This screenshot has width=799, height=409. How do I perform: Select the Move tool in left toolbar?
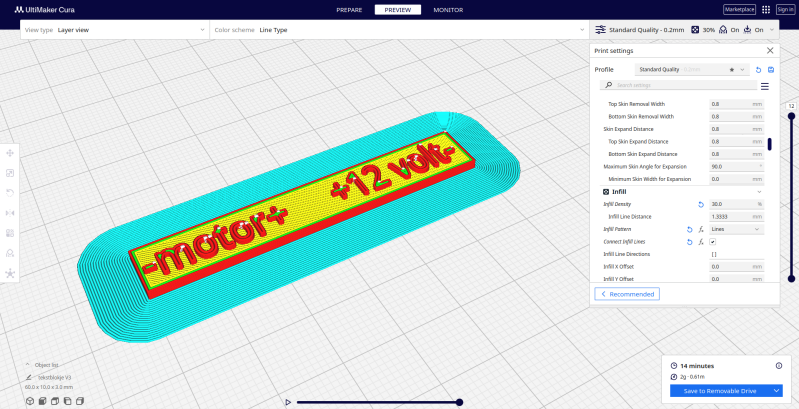[10, 153]
